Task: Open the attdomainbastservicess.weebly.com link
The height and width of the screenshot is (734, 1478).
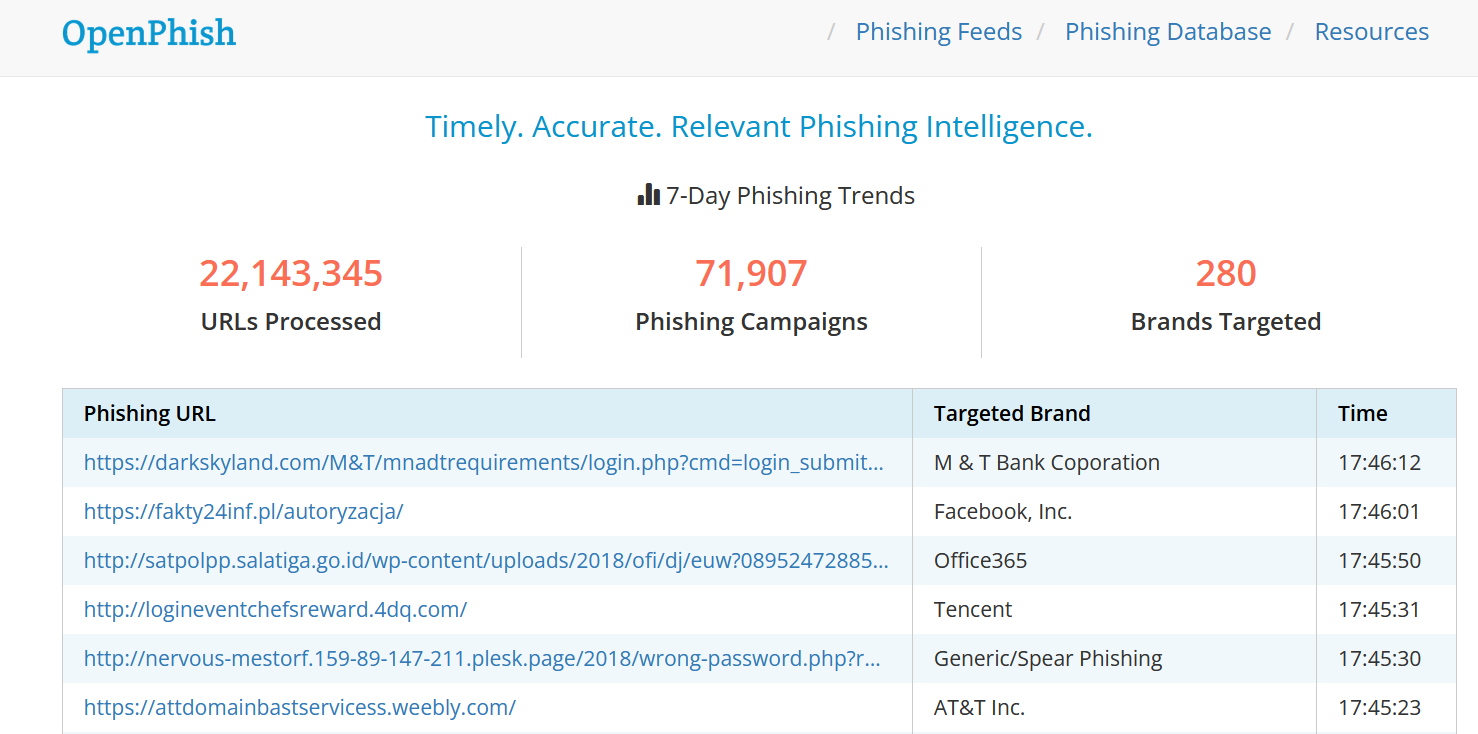Action: [x=300, y=707]
